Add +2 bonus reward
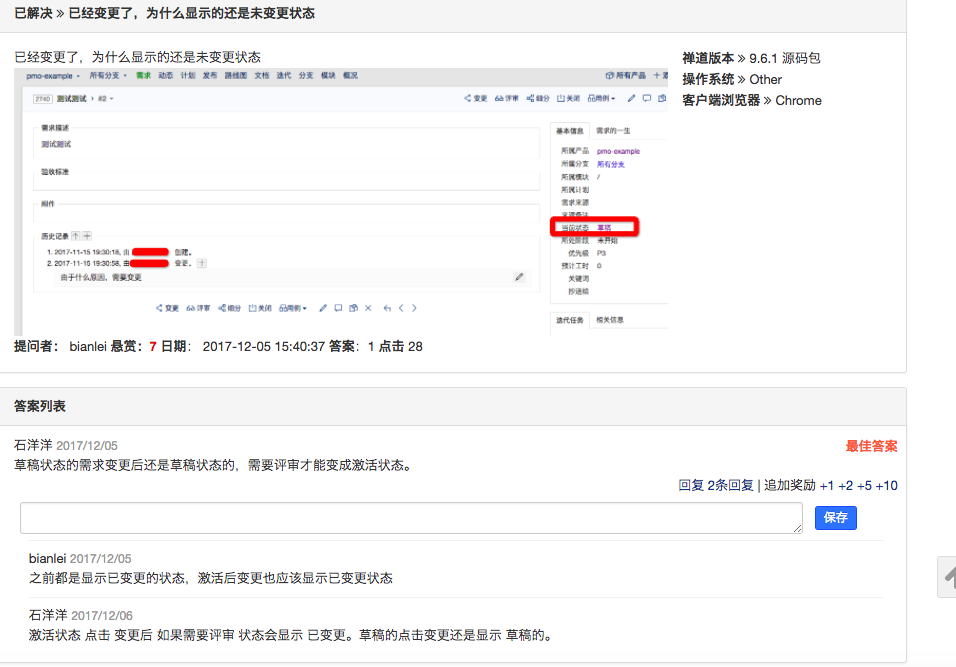Image resolution: width=956 pixels, height=667 pixels. pos(846,486)
